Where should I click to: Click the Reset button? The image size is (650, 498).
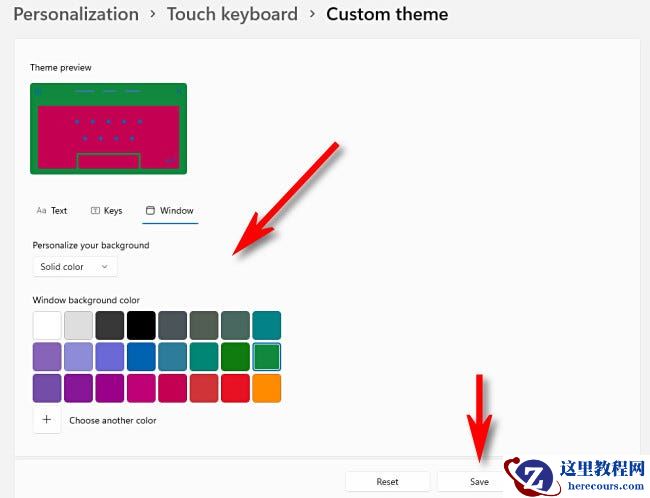[387, 482]
